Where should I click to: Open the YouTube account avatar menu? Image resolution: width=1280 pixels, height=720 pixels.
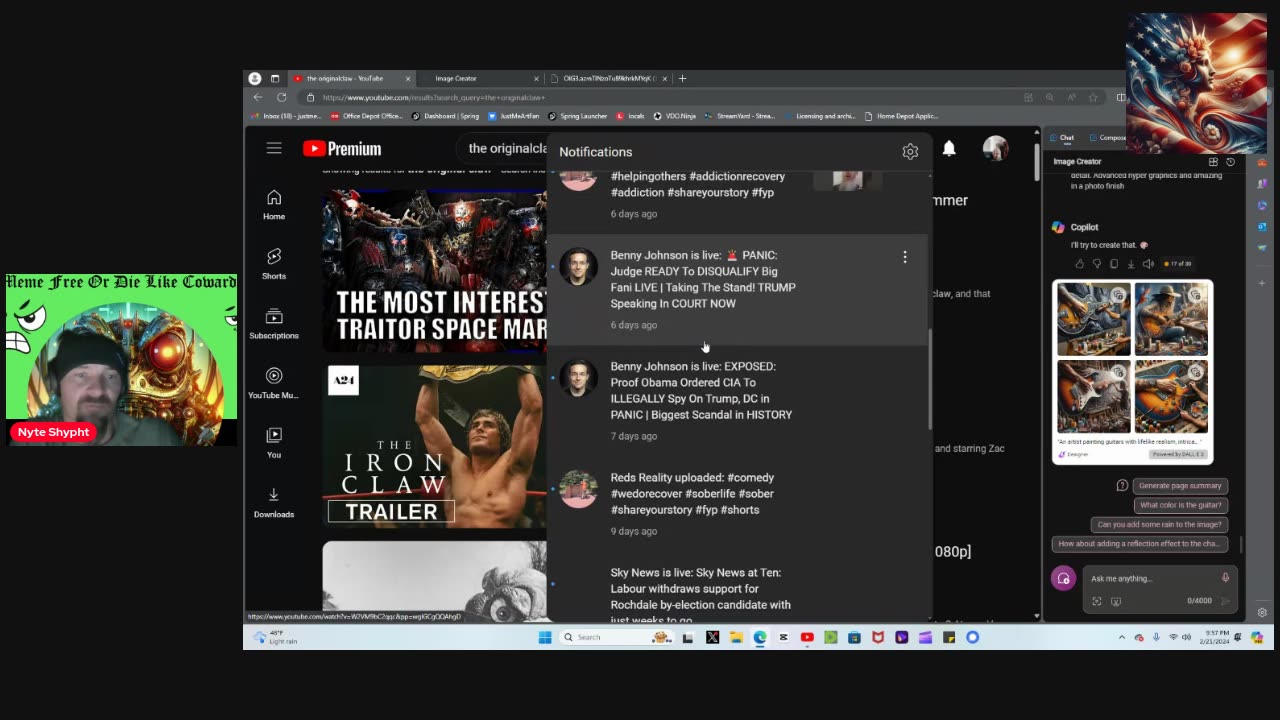click(x=995, y=148)
